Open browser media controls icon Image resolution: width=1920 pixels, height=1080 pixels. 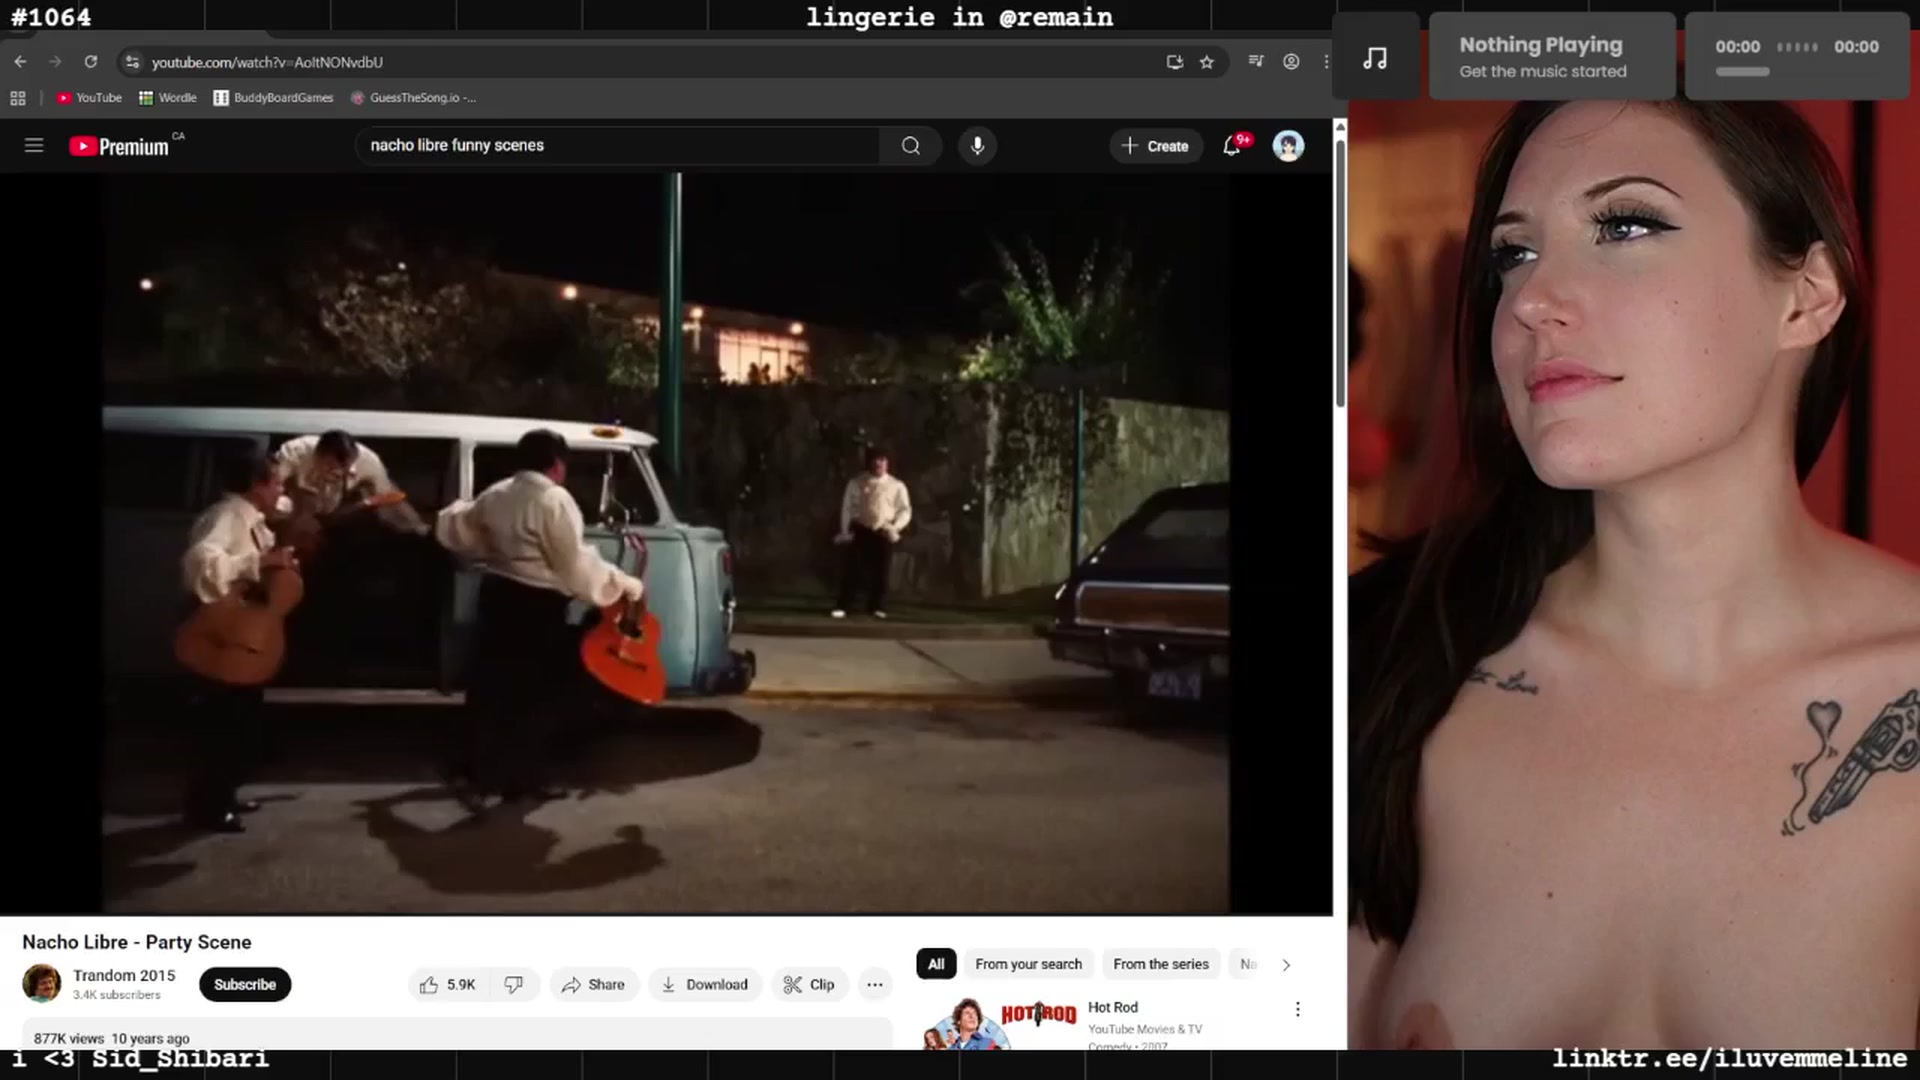[1256, 62]
